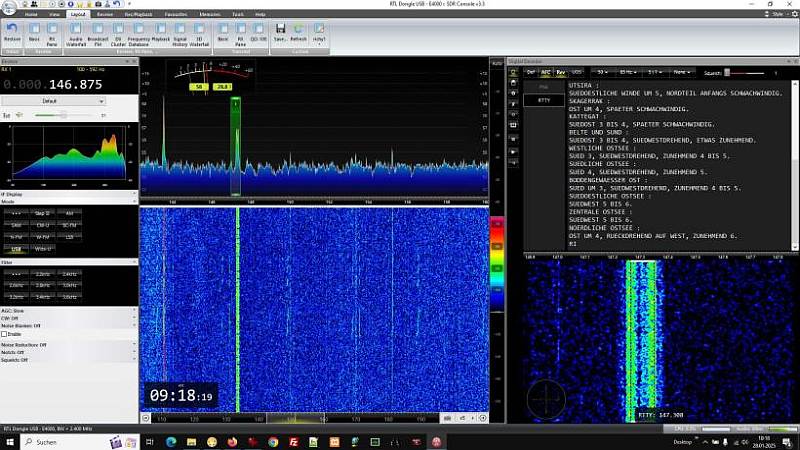Open the Home ribbon tab

pyautogui.click(x=31, y=14)
